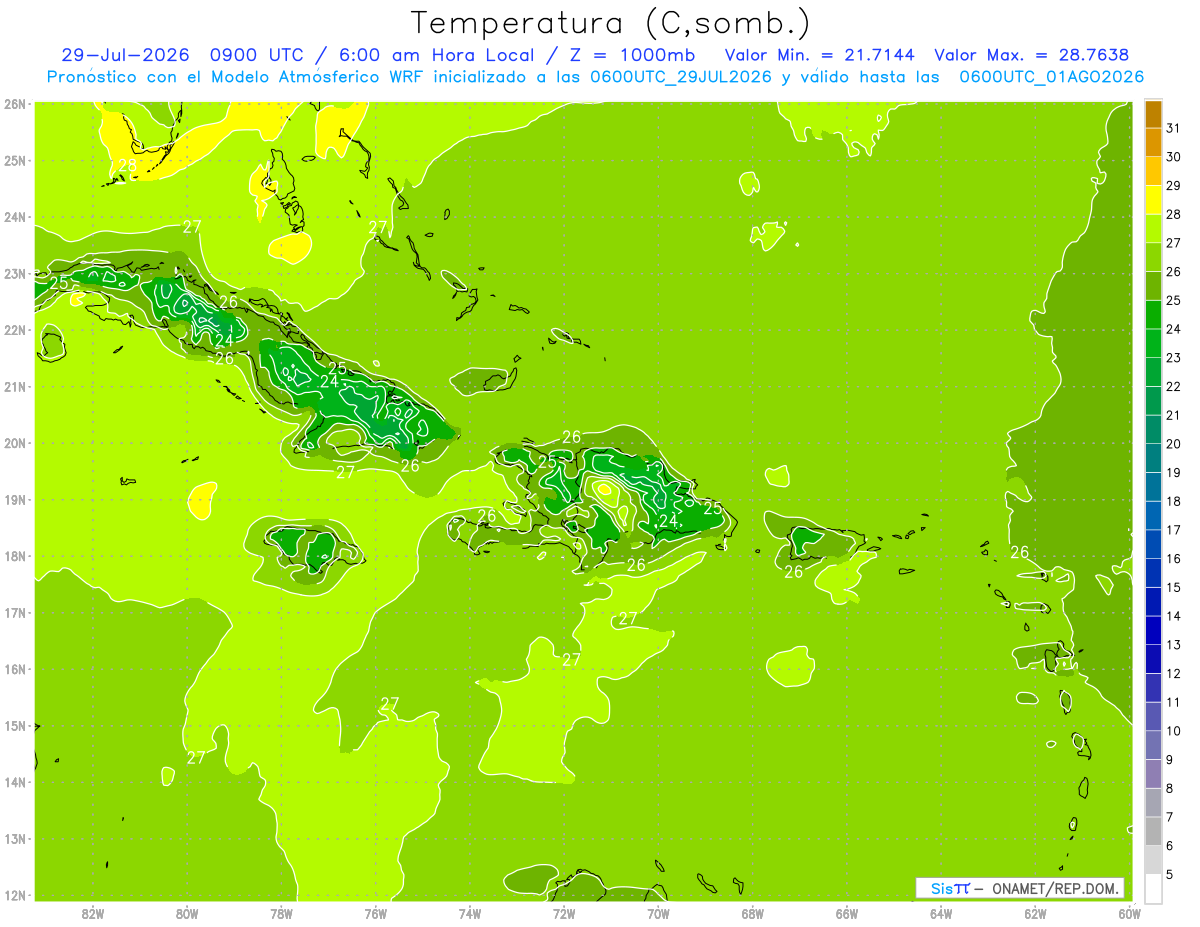Click the "26N" latitude axis label
Viewport: 1200px width, 927px height.
tap(14, 104)
